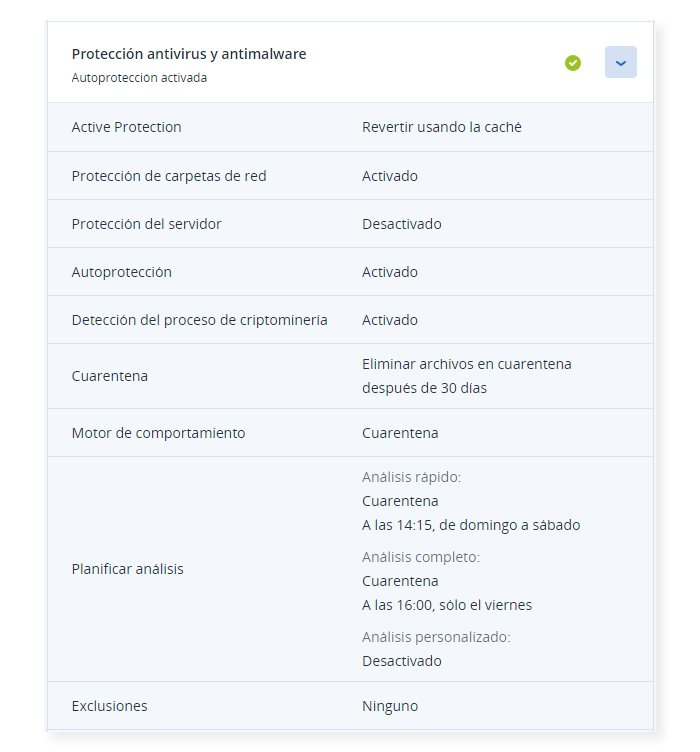Click the Desactivado value for server protection
This screenshot has width=700, height=752.
pyautogui.click(x=402, y=224)
